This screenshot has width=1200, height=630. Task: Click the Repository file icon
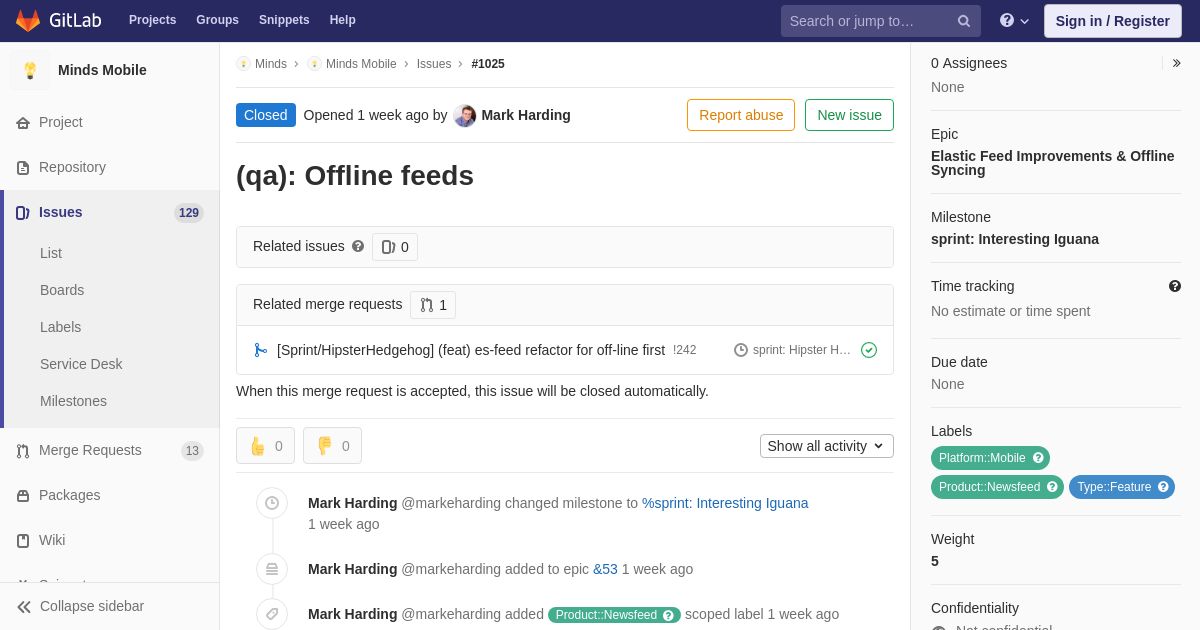click(23, 167)
